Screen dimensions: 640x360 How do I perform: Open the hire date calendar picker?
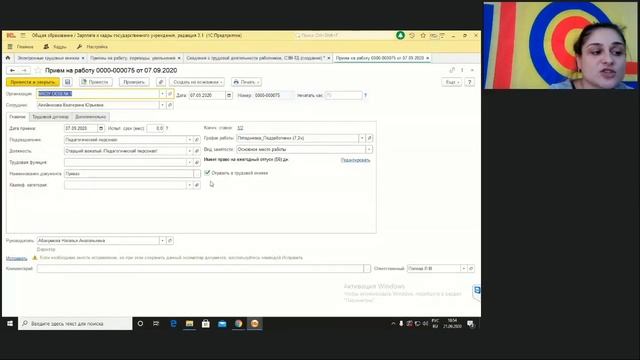point(101,128)
